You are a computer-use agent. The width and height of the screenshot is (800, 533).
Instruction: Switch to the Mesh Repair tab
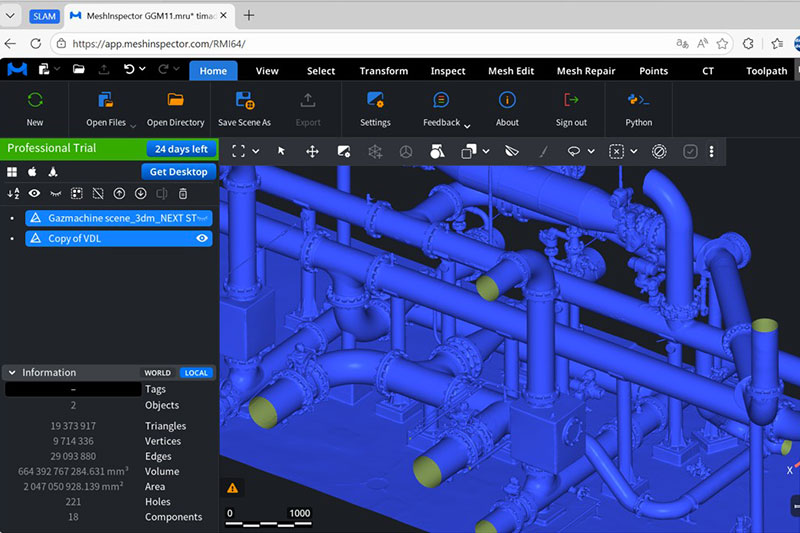tap(585, 71)
